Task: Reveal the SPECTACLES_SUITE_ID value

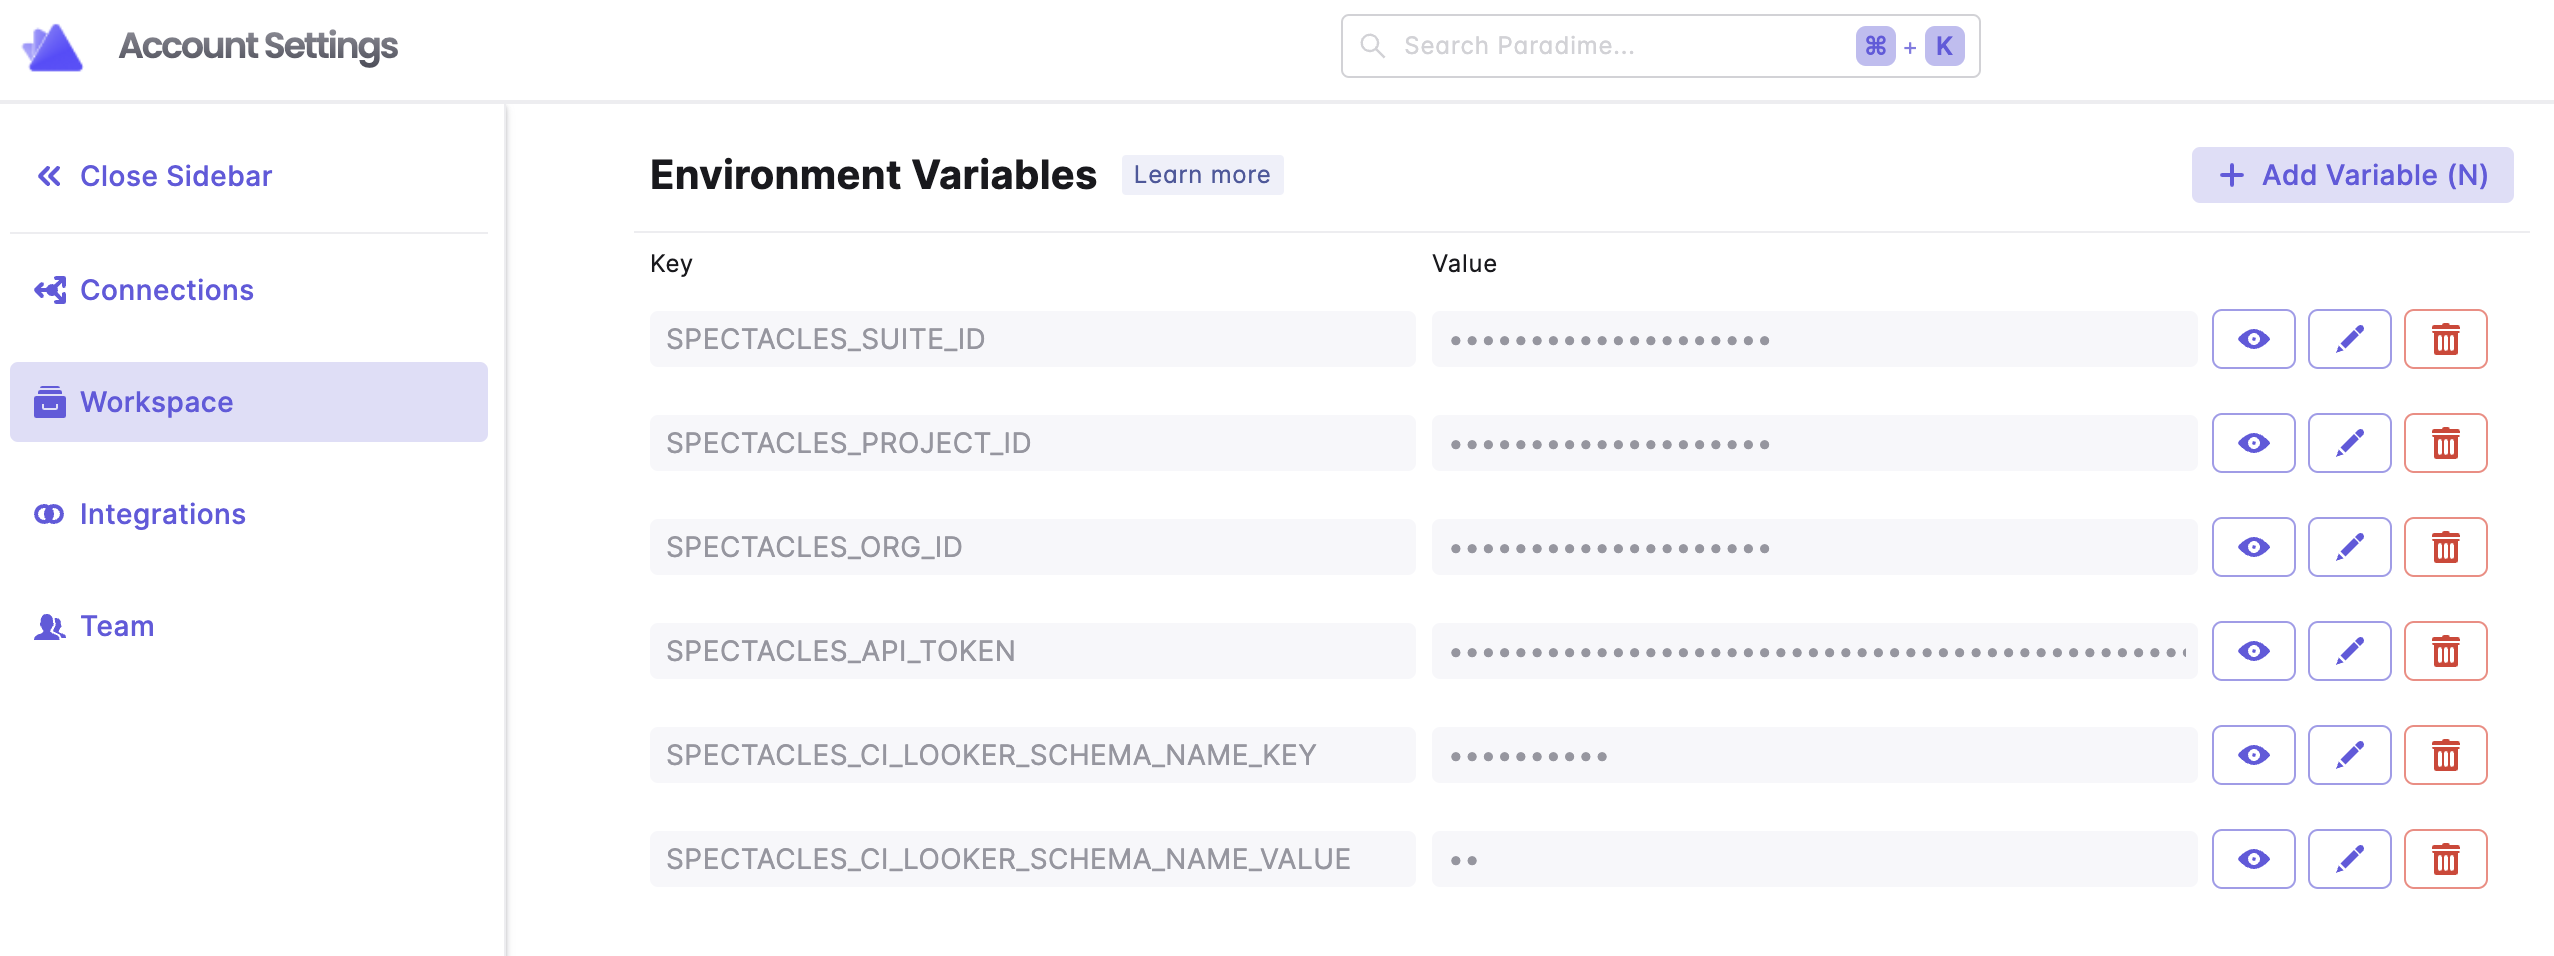Action: coord(2253,339)
